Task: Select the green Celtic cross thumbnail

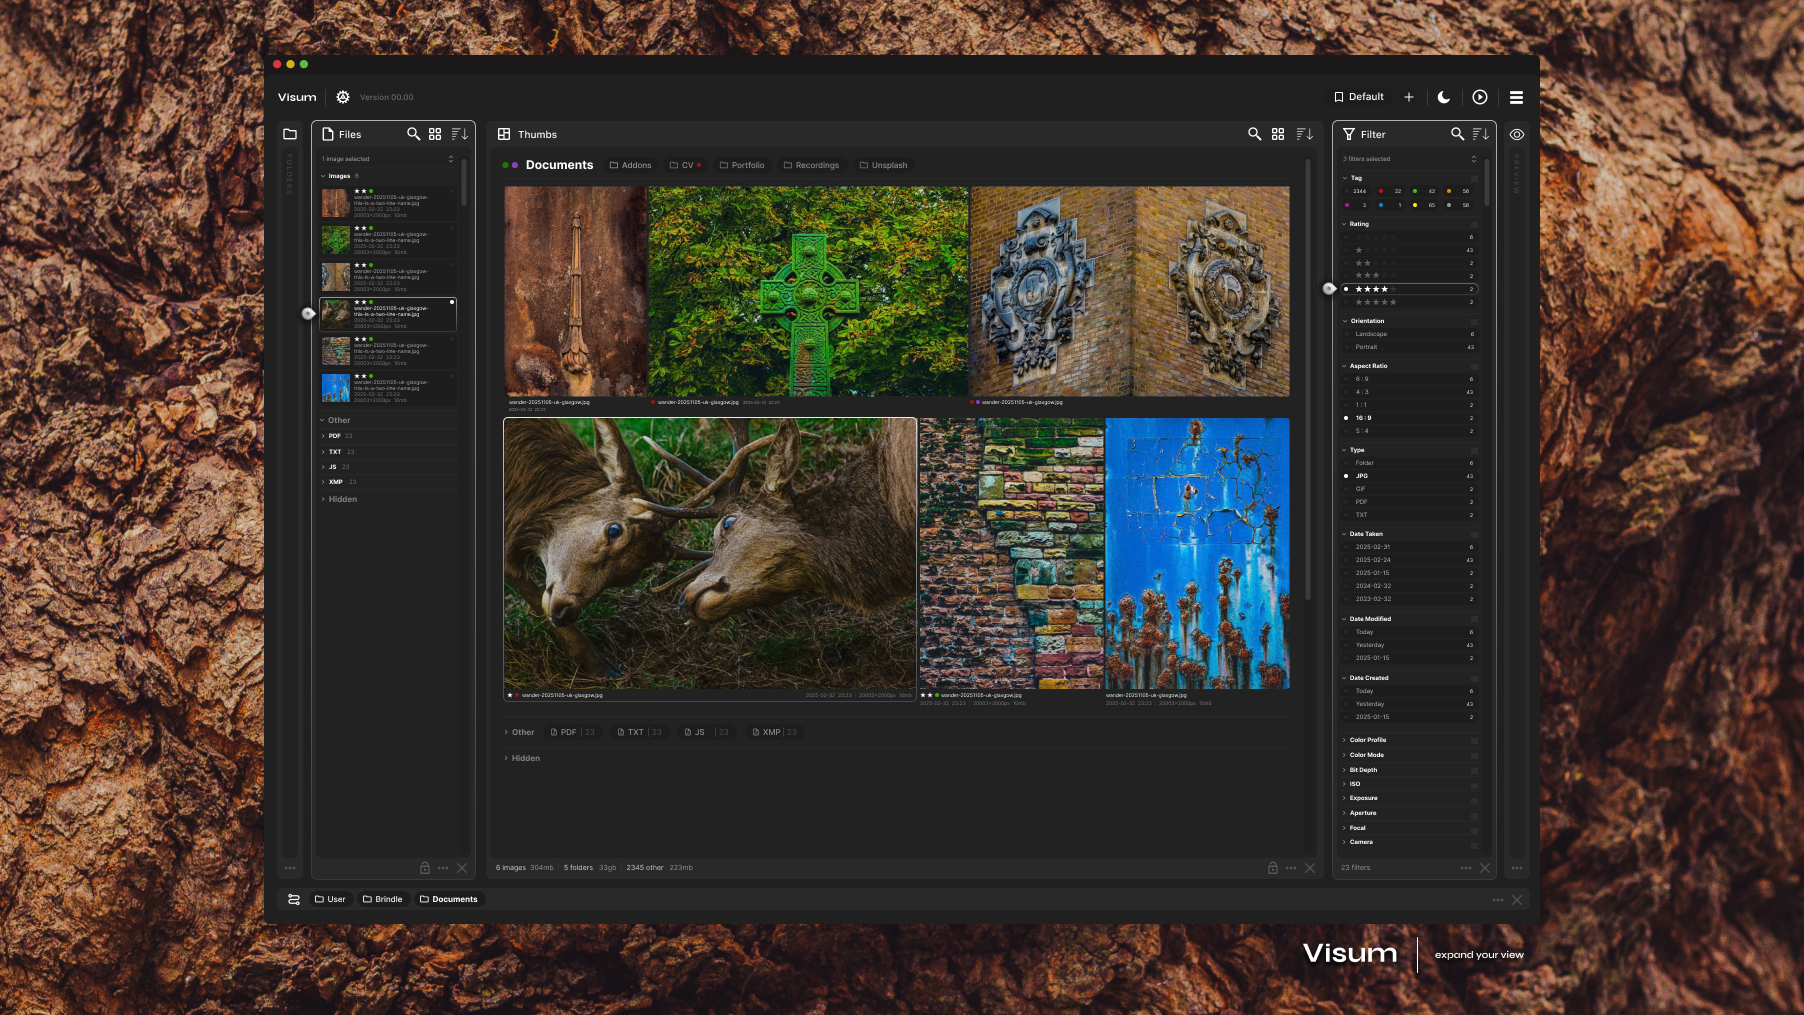Action: (x=808, y=291)
